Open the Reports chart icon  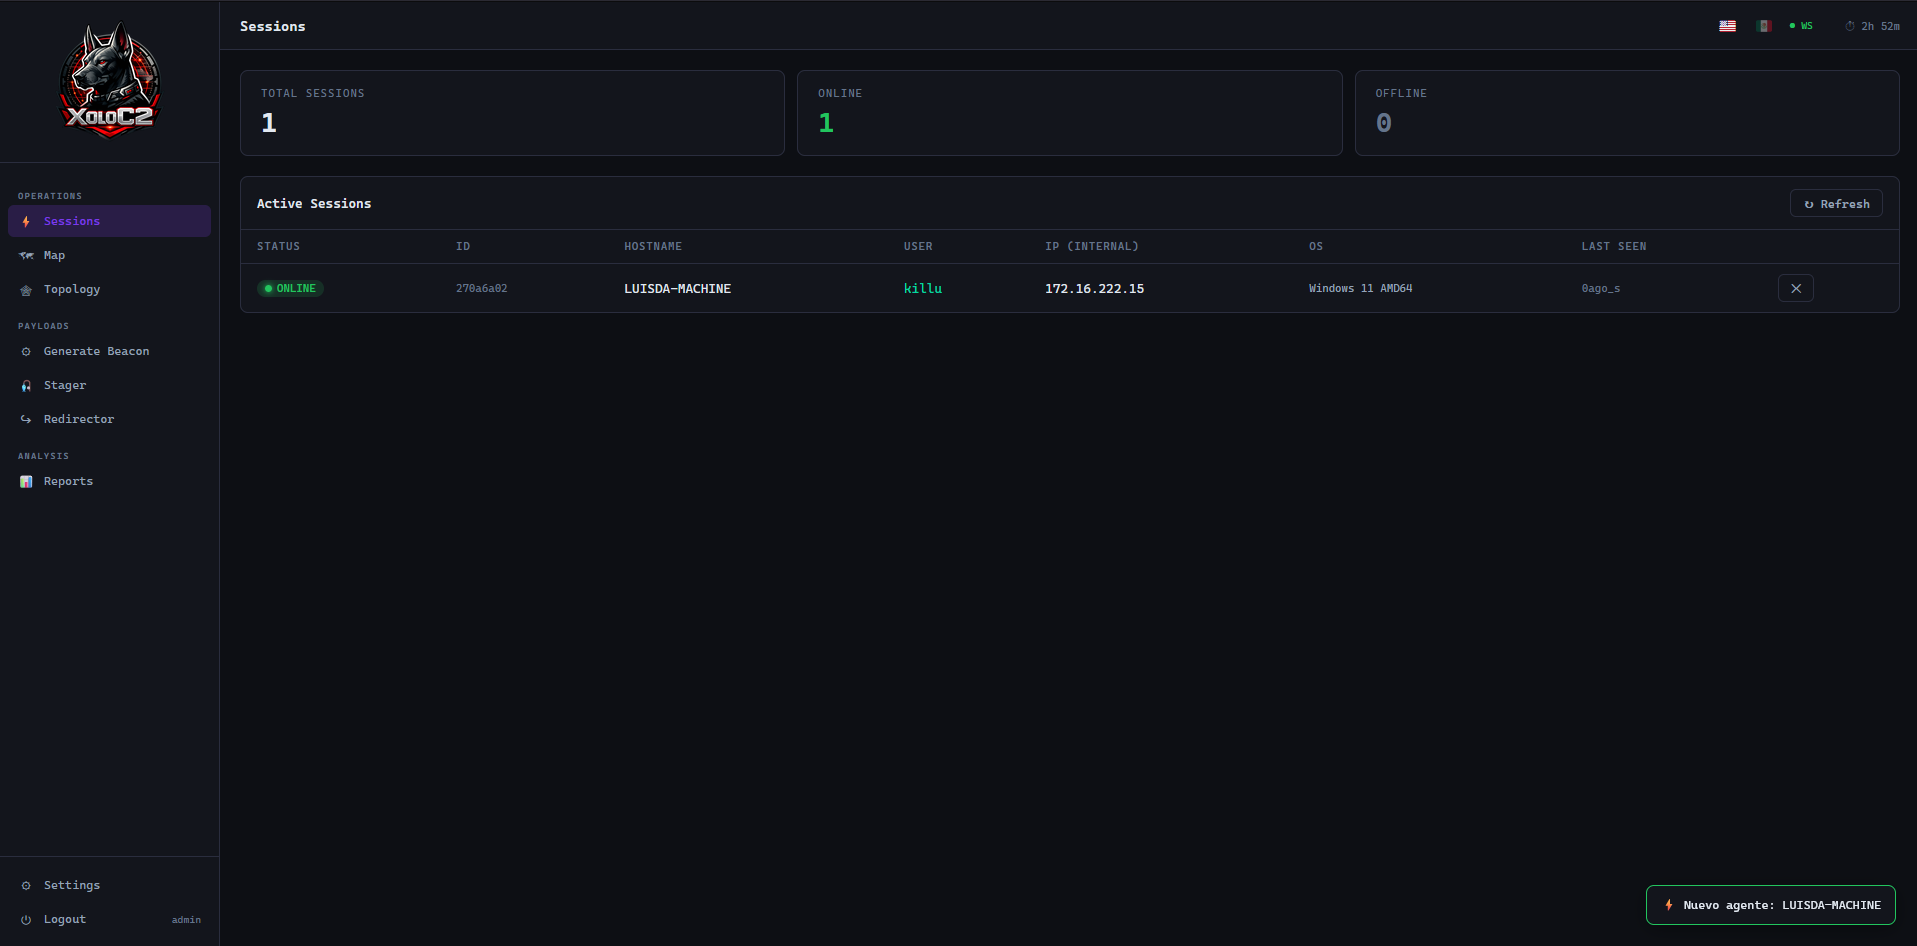(x=26, y=481)
